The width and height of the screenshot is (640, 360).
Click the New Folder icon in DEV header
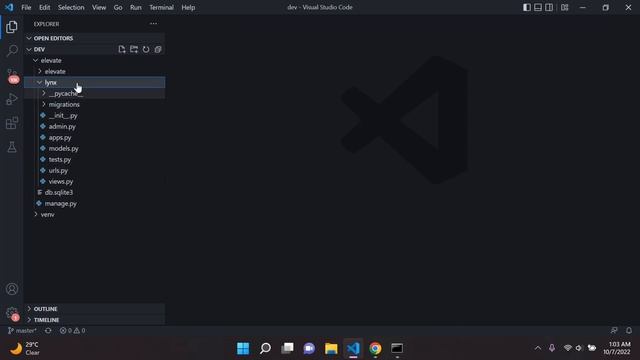click(134, 49)
